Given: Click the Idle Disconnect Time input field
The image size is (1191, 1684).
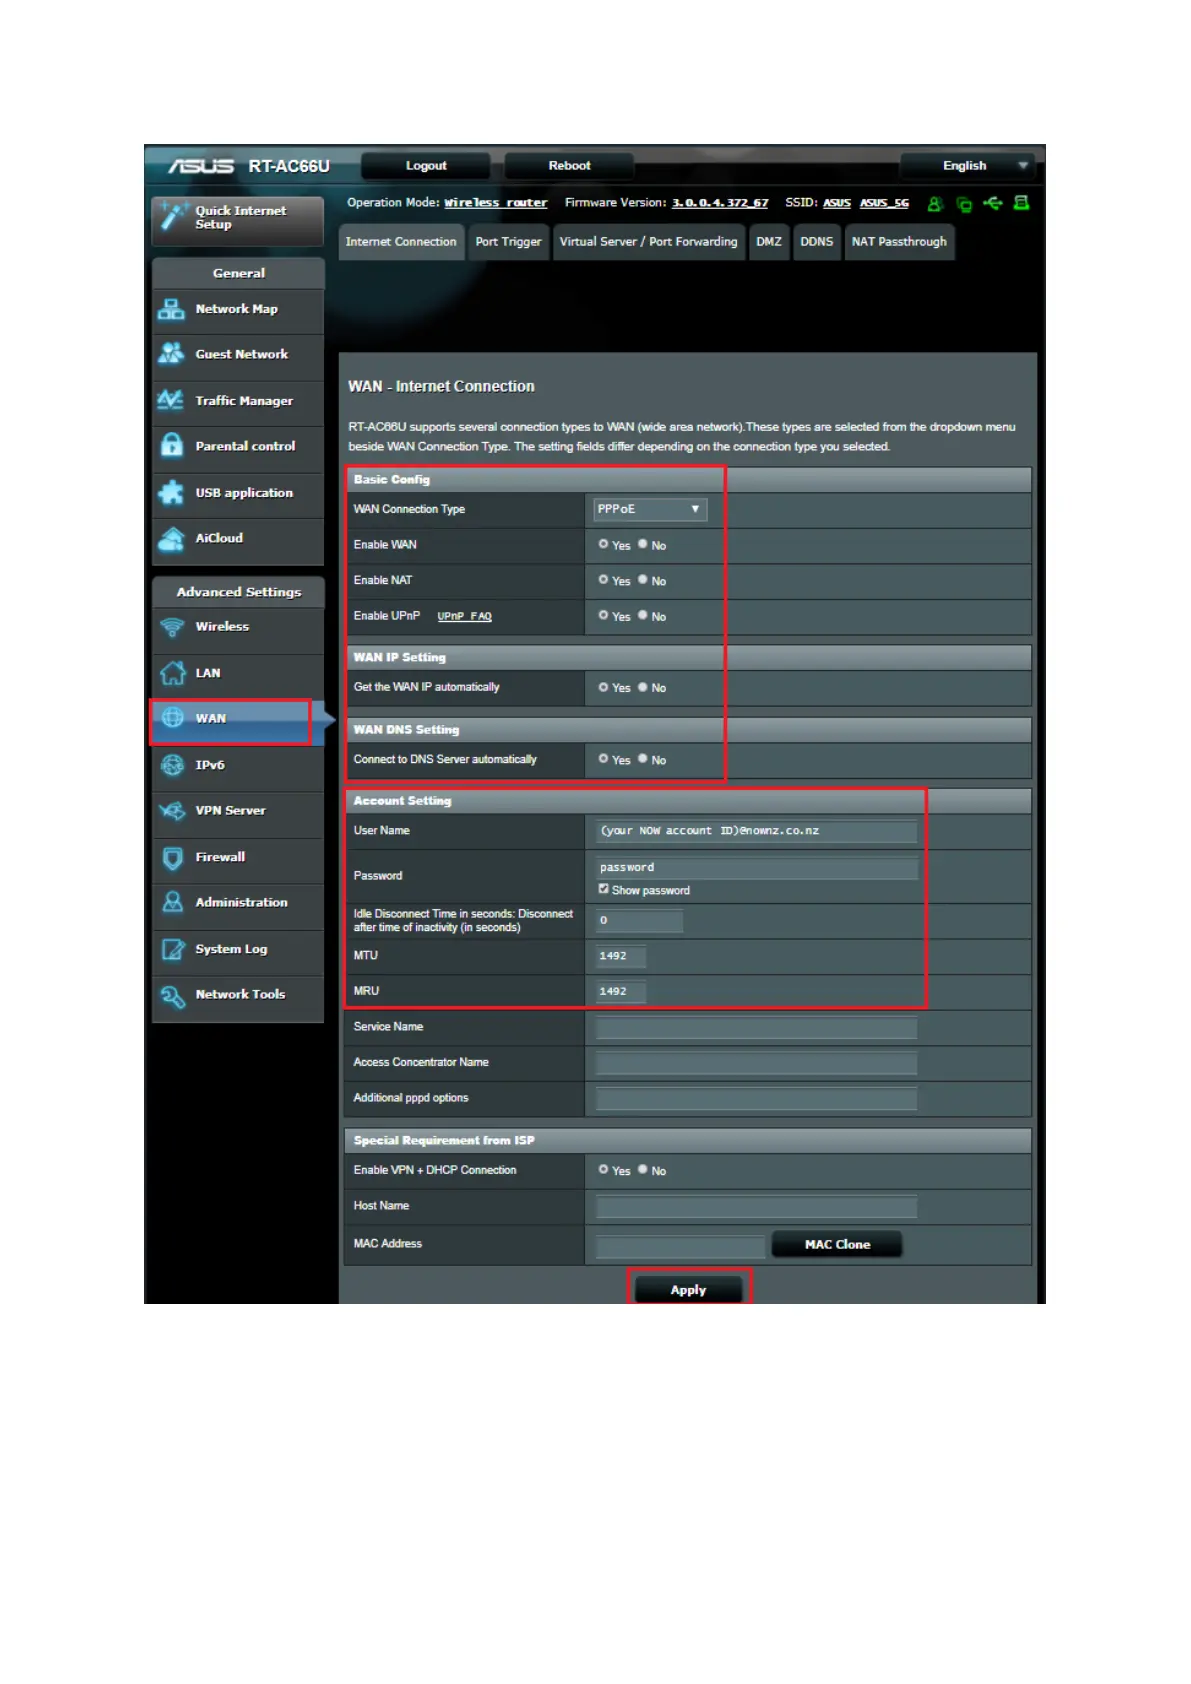Looking at the screenshot, I should pos(639,921).
